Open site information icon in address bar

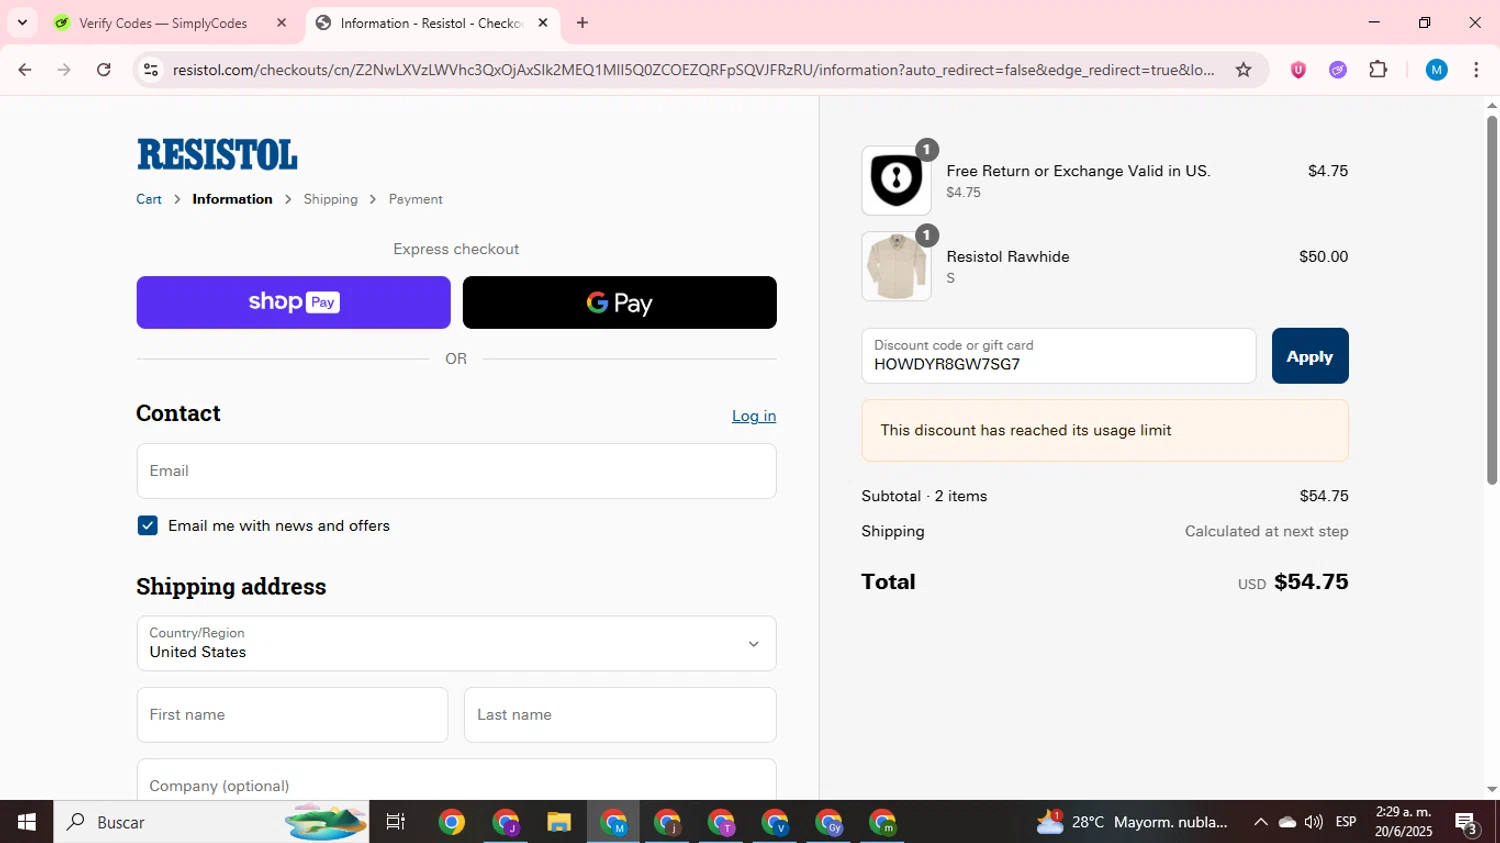151,70
